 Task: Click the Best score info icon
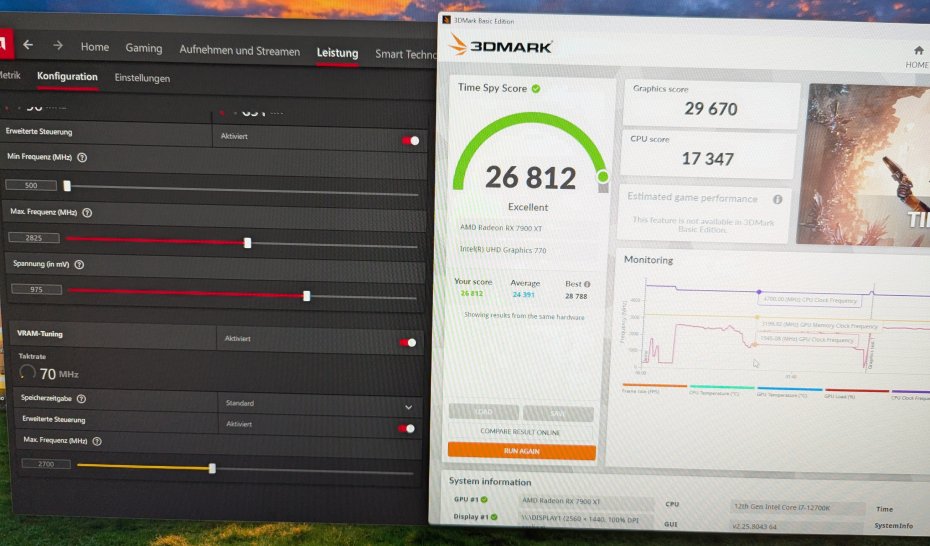click(587, 285)
